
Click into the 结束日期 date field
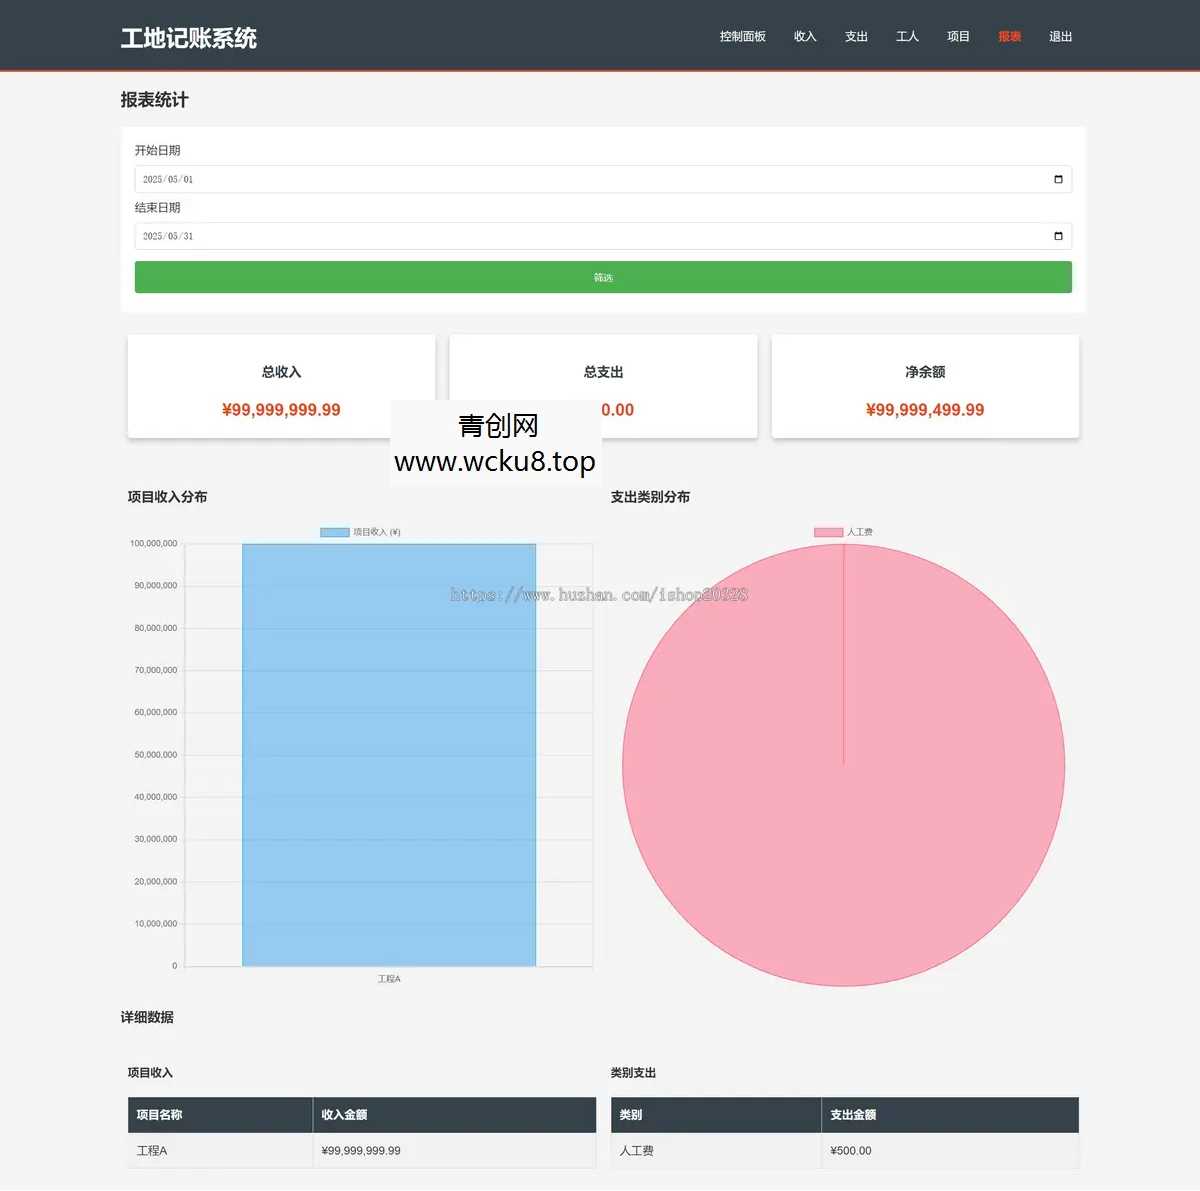coord(580,237)
